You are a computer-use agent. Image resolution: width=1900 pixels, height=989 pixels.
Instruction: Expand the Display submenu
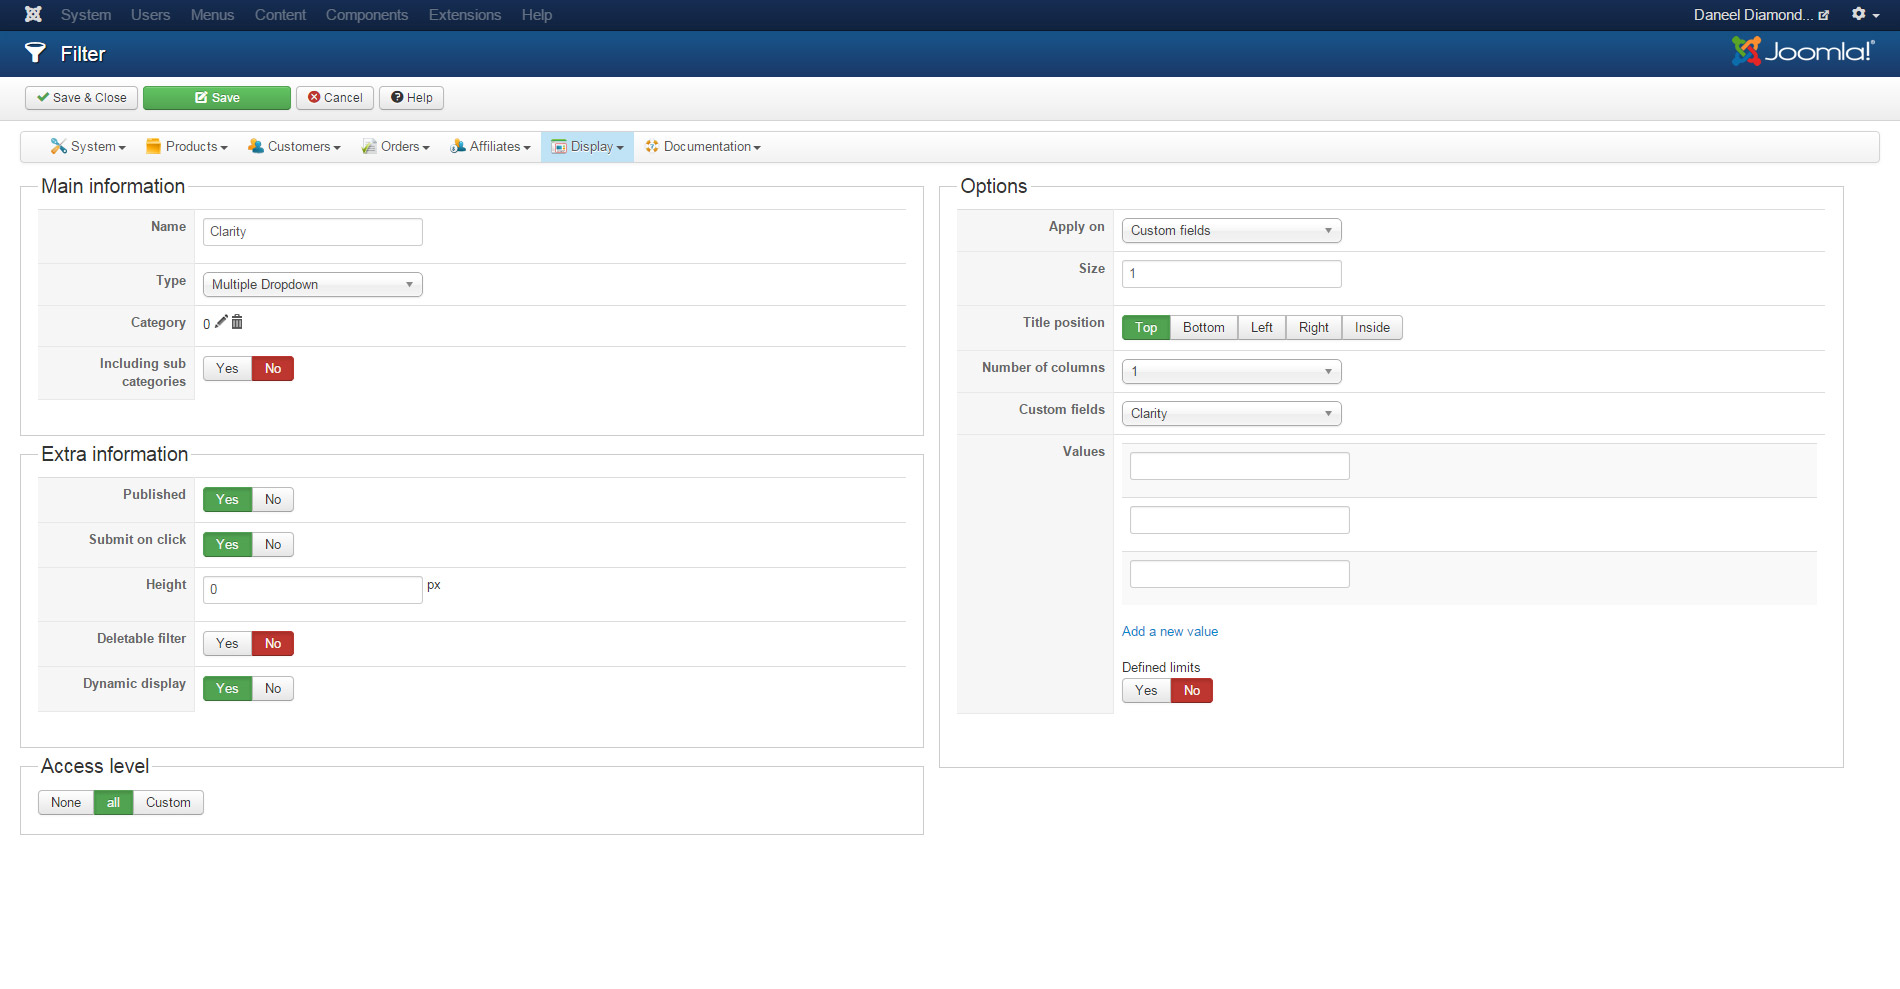(587, 146)
